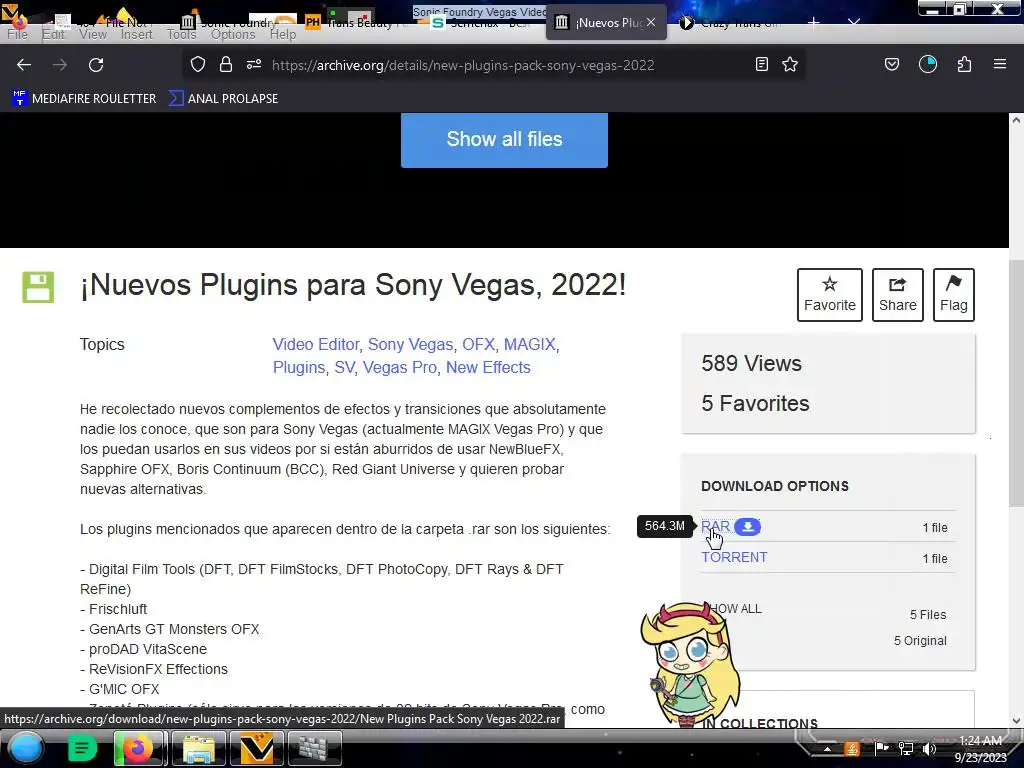This screenshot has width=1024, height=768.
Task: Open the green chat app in taskbar
Action: (x=82, y=748)
